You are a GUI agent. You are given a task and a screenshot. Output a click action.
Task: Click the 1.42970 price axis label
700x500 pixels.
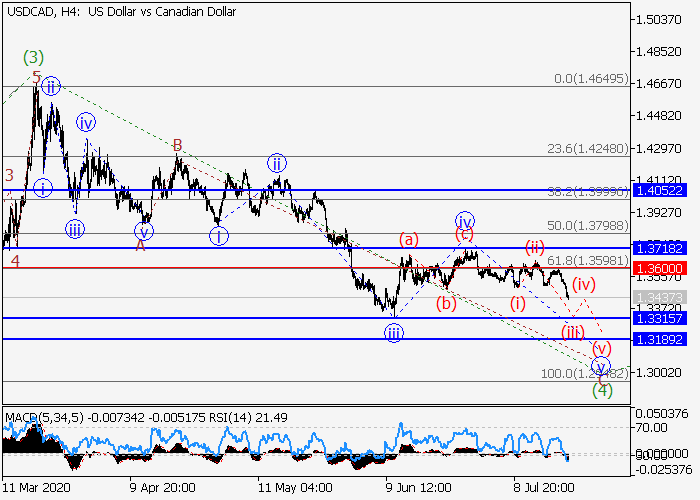(x=659, y=148)
